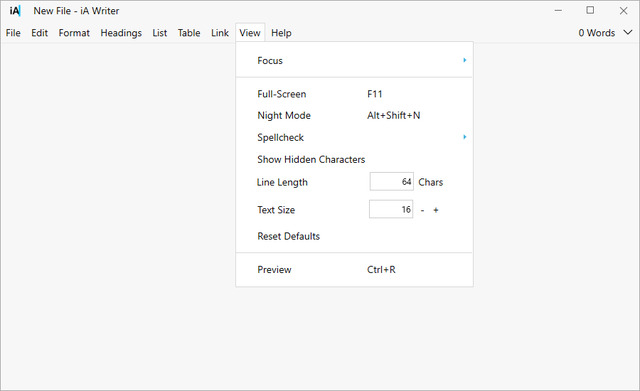
Task: Open the File menu
Action: pyautogui.click(x=13, y=33)
